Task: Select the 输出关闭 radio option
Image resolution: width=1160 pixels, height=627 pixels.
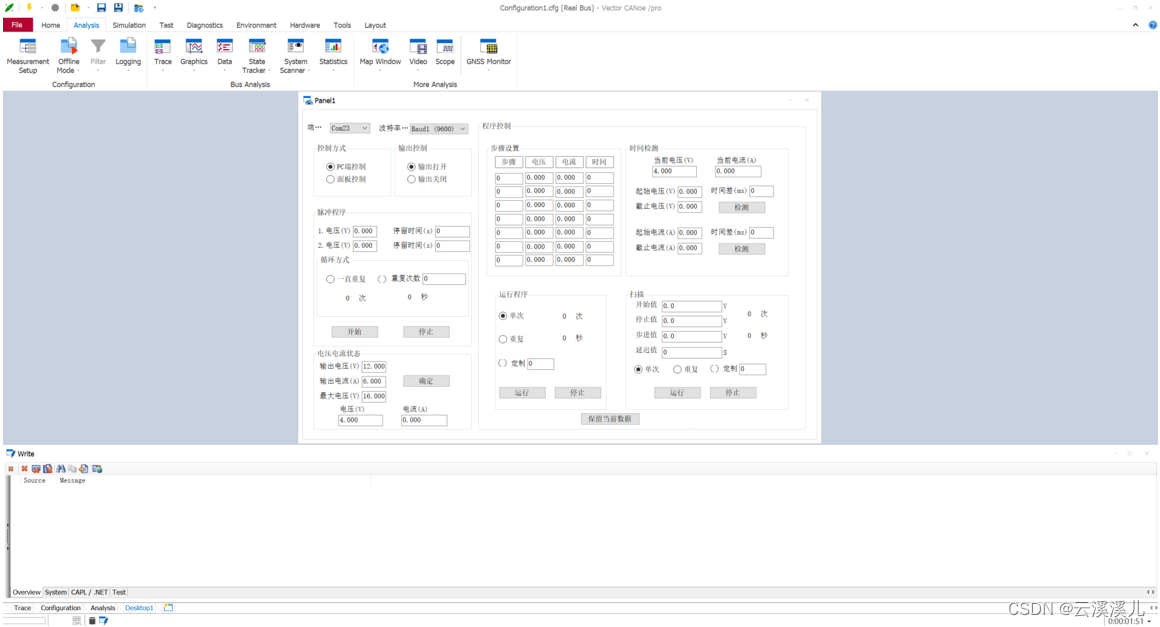Action: click(x=411, y=180)
